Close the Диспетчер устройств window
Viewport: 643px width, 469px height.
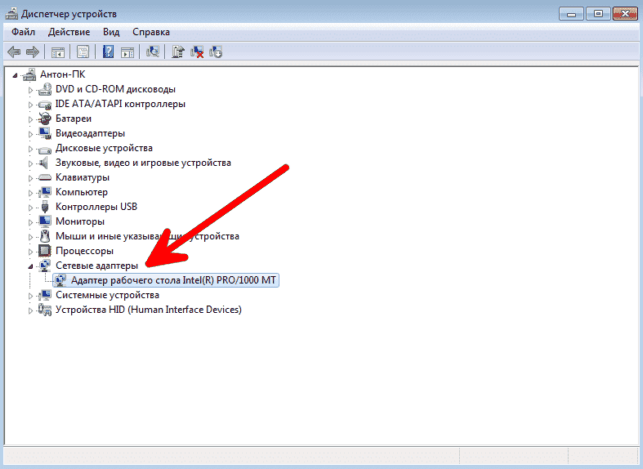click(625, 14)
